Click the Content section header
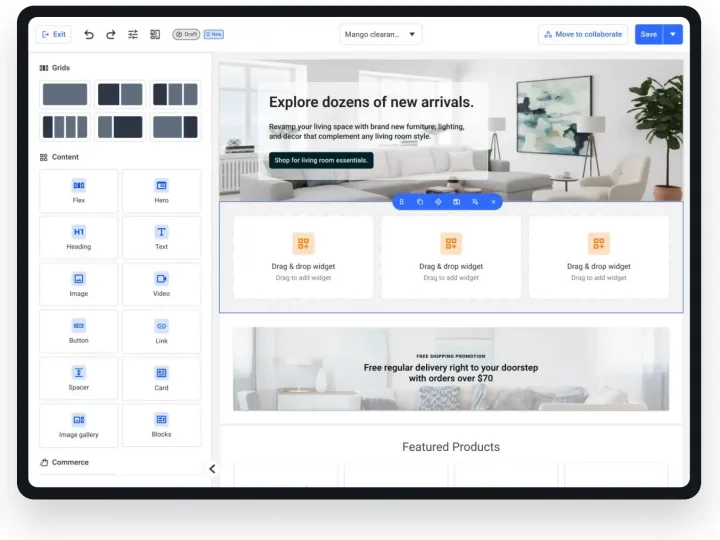This screenshot has width=720, height=540. click(59, 157)
